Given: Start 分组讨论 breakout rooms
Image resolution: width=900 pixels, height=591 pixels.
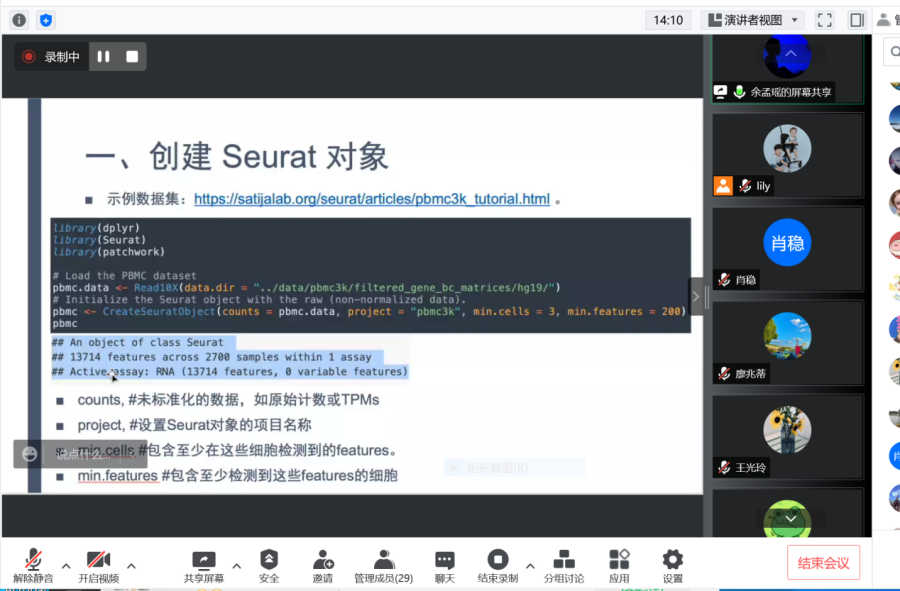Looking at the screenshot, I should coord(564,565).
